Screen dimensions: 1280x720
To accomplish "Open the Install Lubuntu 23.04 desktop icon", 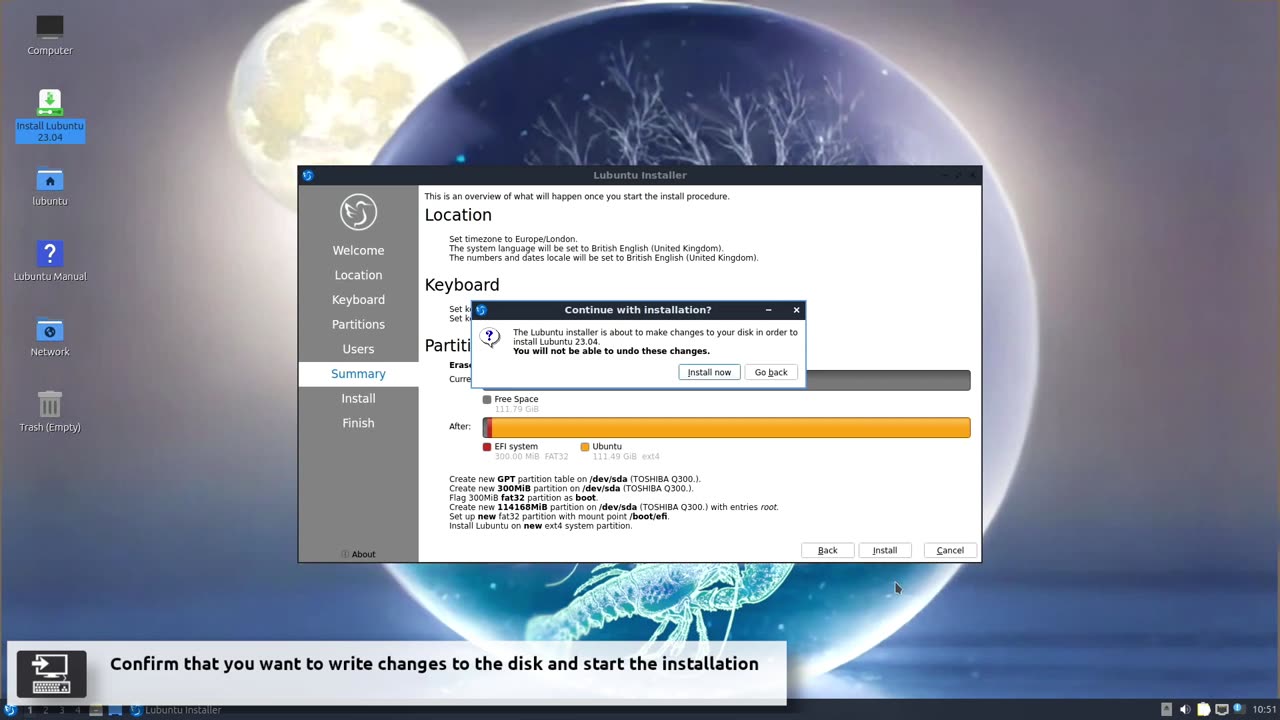I will click(x=50, y=116).
